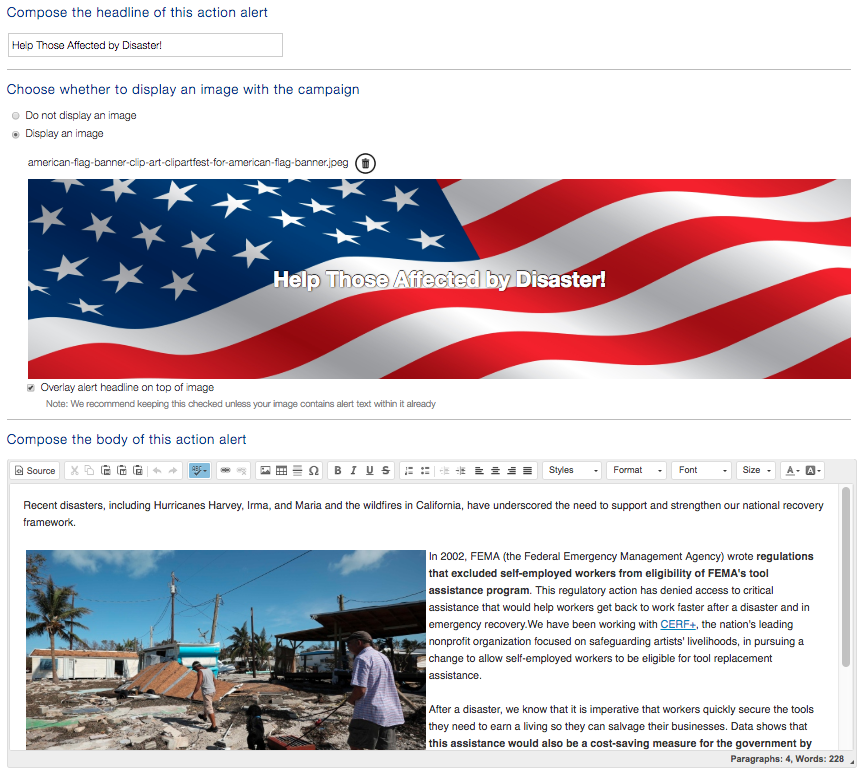Open the Format dropdown
Screen dimensions: 863x774
coord(637,470)
